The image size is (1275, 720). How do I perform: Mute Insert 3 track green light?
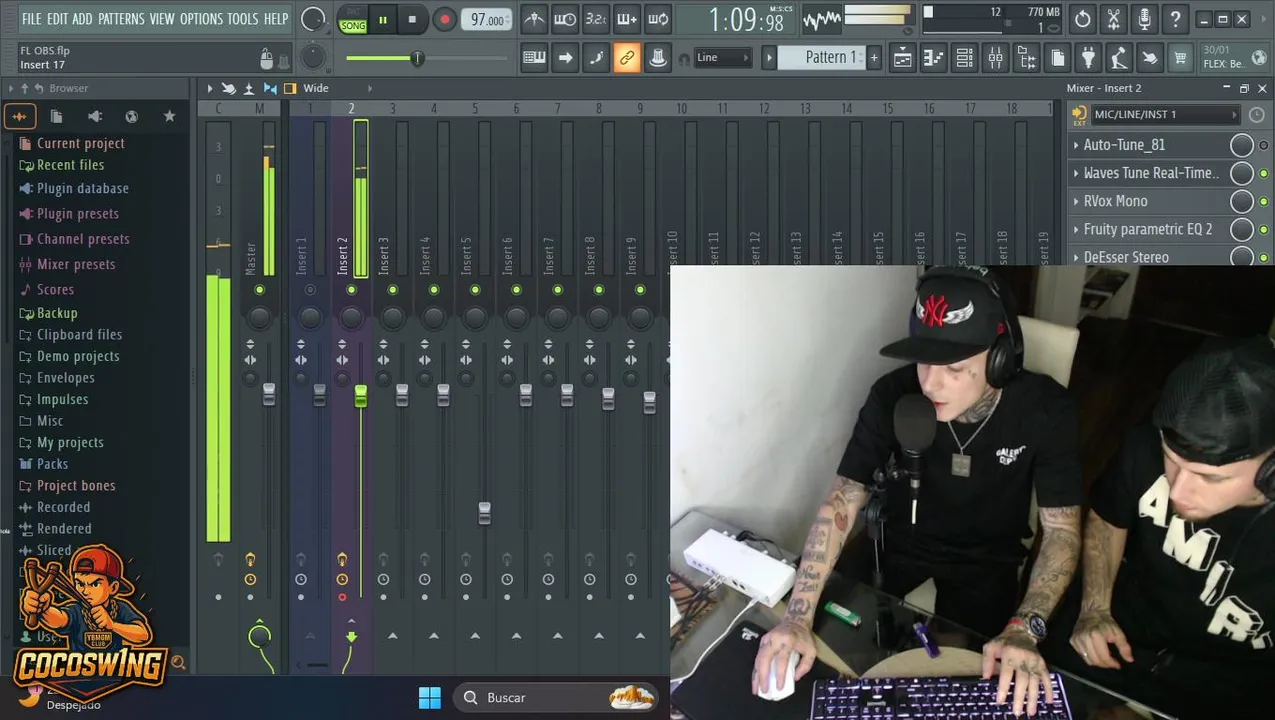click(x=392, y=290)
